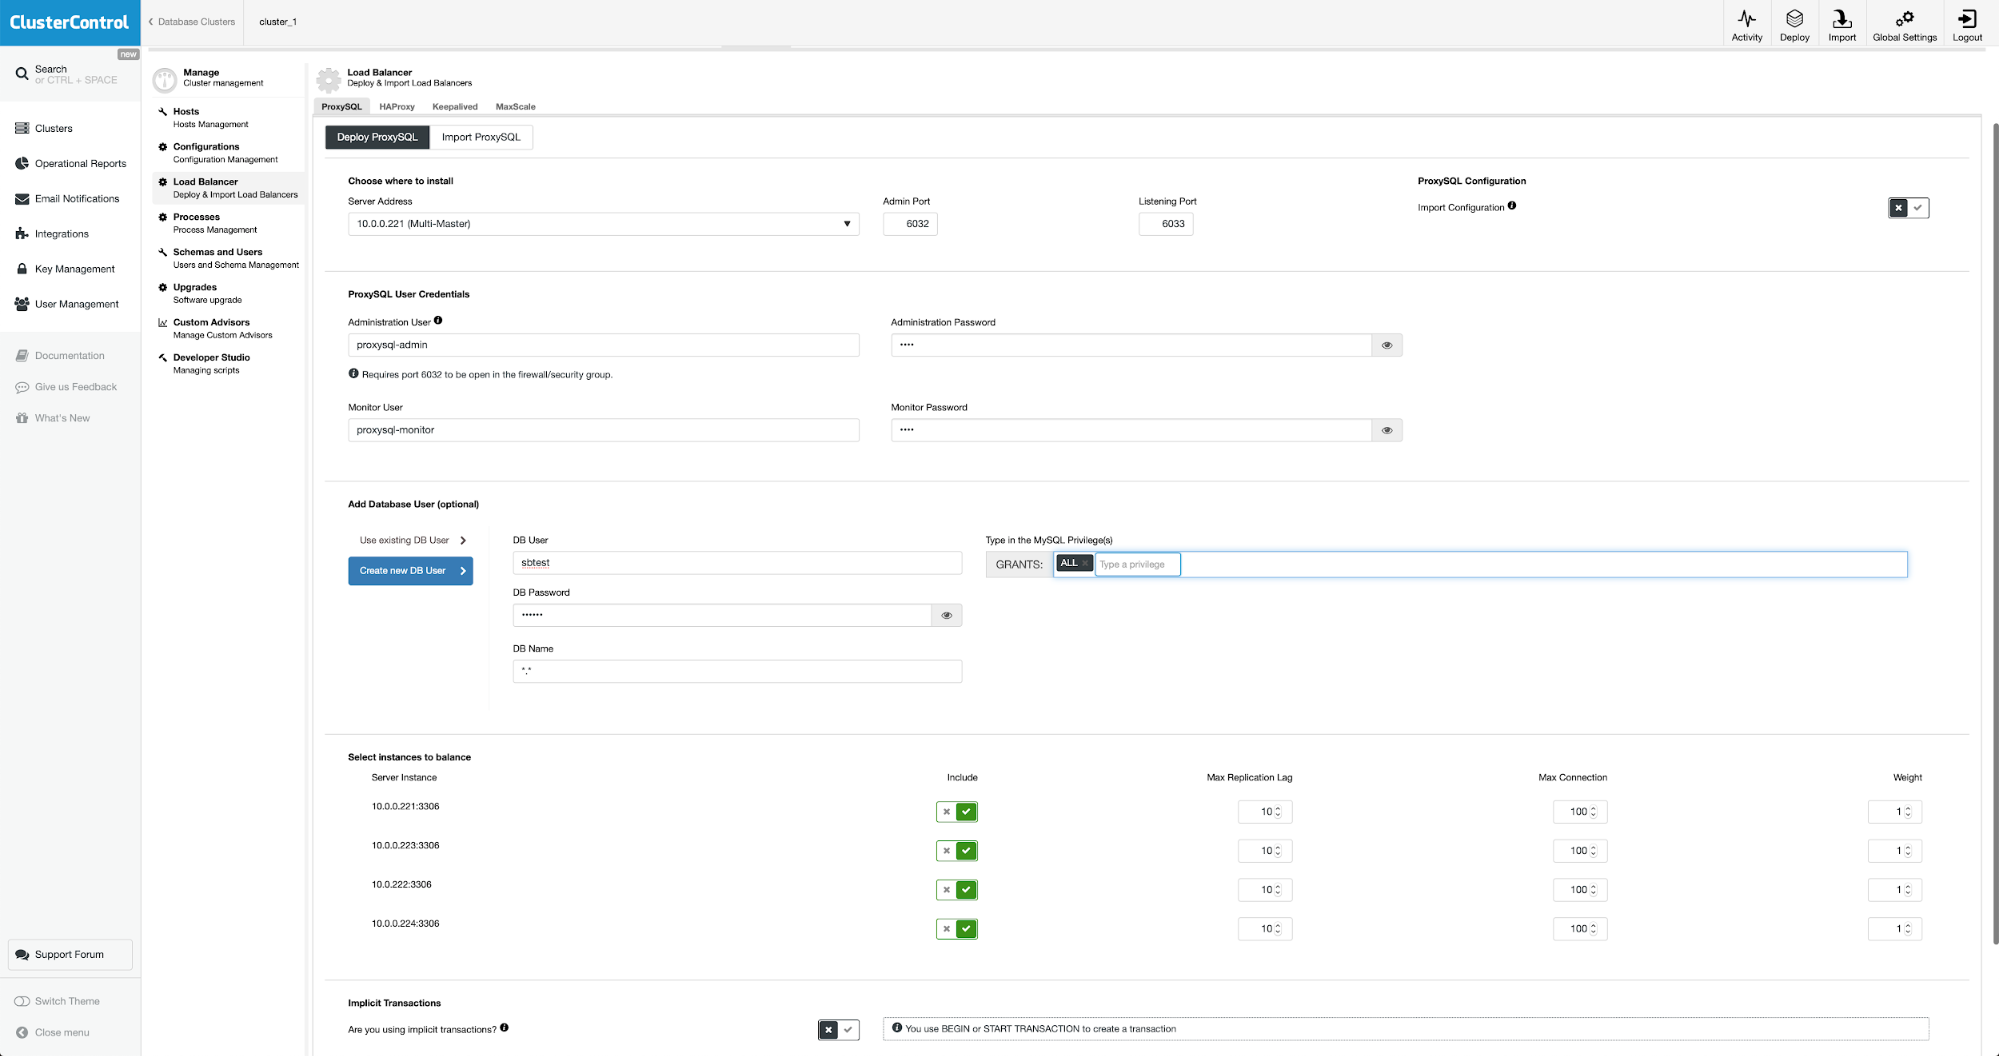Go back to Database Clusters breadcrumb
The height and width of the screenshot is (1057, 1999).
[x=192, y=22]
